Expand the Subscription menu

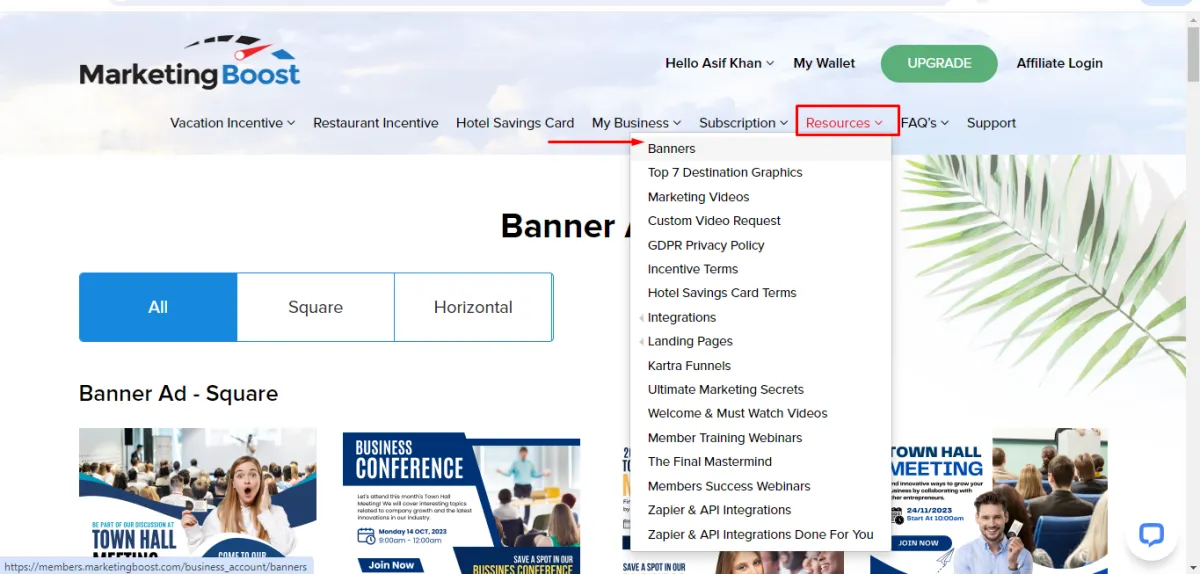tap(744, 123)
